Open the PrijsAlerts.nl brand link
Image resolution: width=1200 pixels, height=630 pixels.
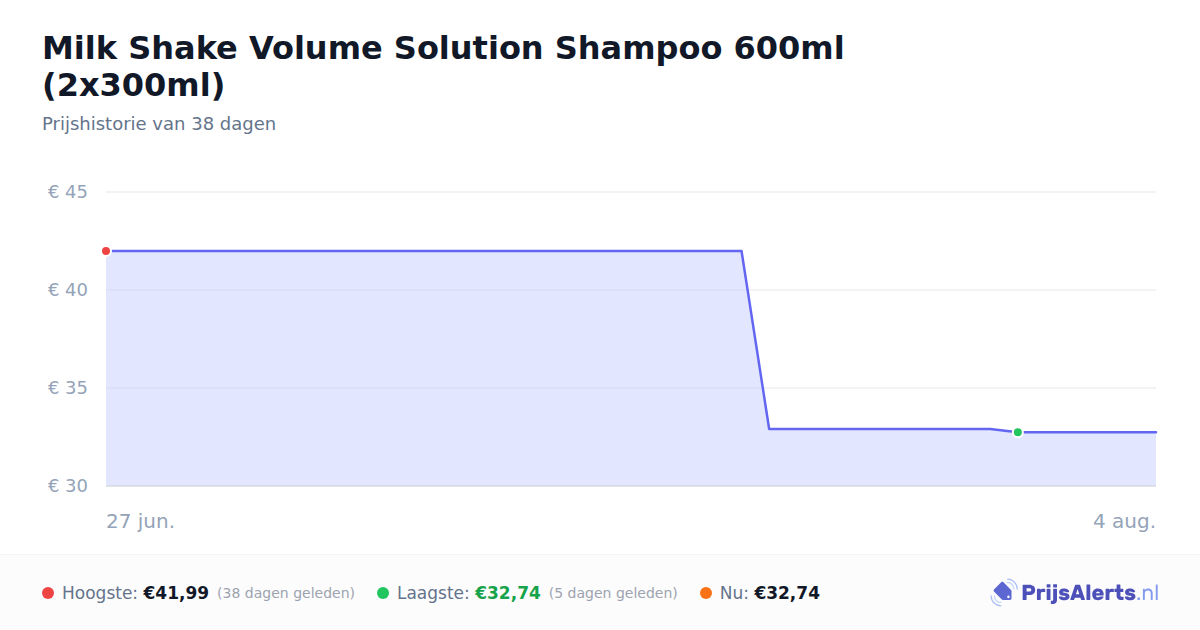click(1075, 593)
